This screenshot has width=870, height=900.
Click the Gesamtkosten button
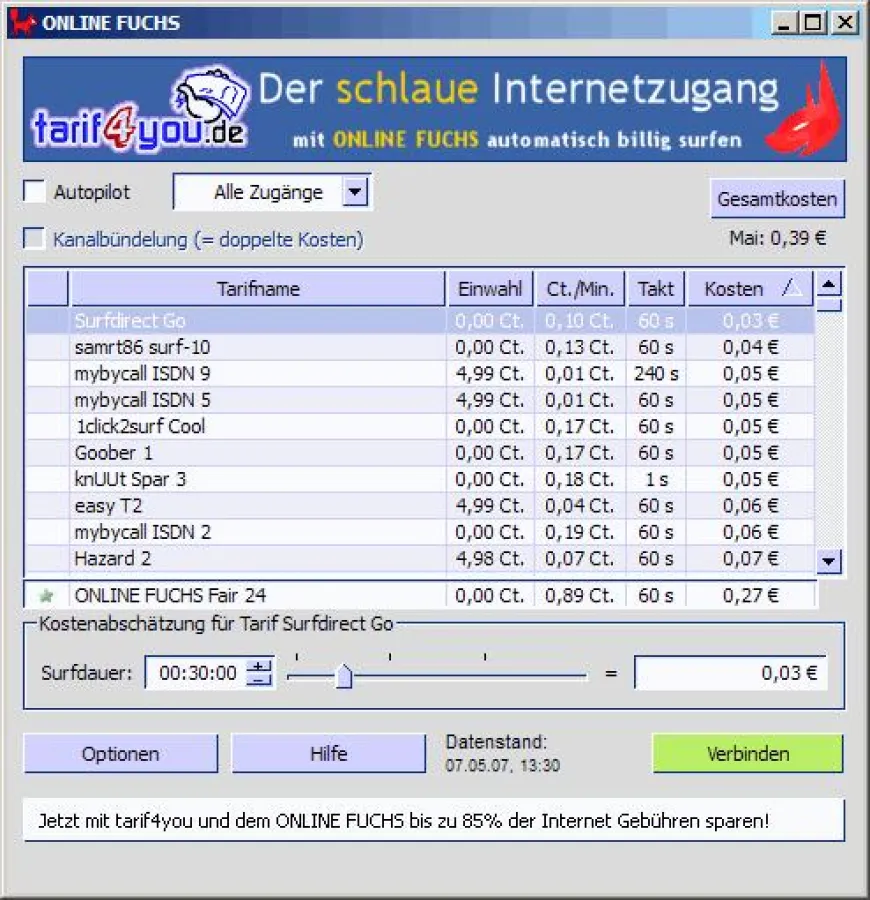(x=778, y=198)
